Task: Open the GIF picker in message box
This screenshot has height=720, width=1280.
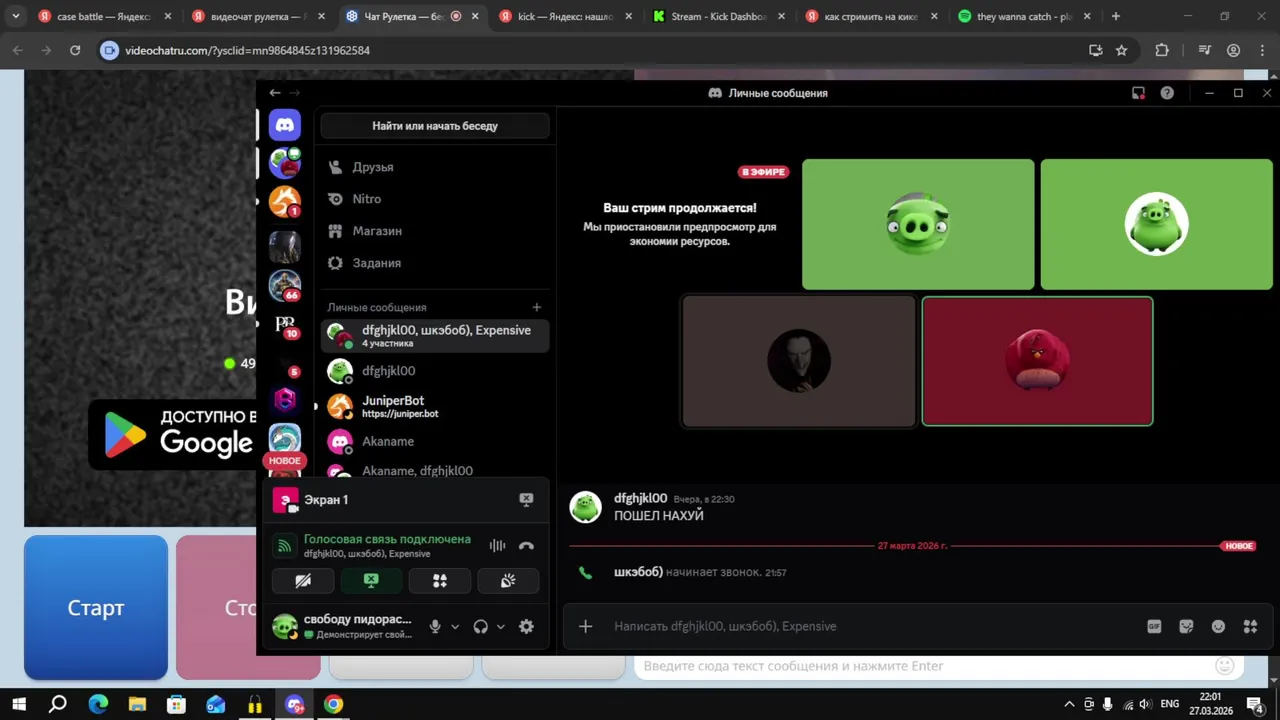Action: [1154, 626]
